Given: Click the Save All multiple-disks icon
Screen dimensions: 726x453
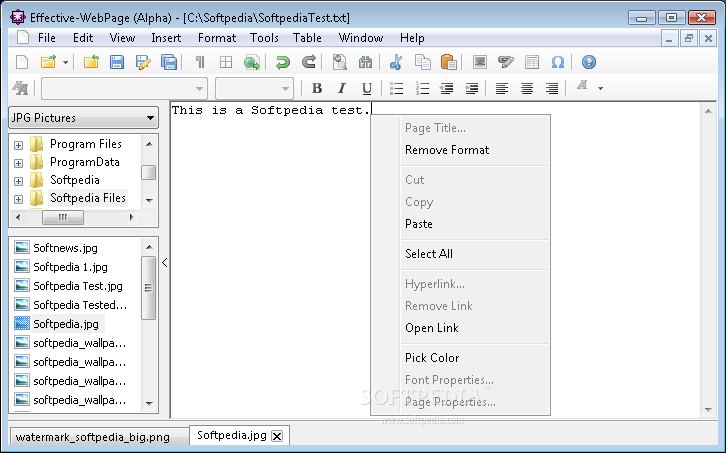Looking at the screenshot, I should [x=169, y=62].
